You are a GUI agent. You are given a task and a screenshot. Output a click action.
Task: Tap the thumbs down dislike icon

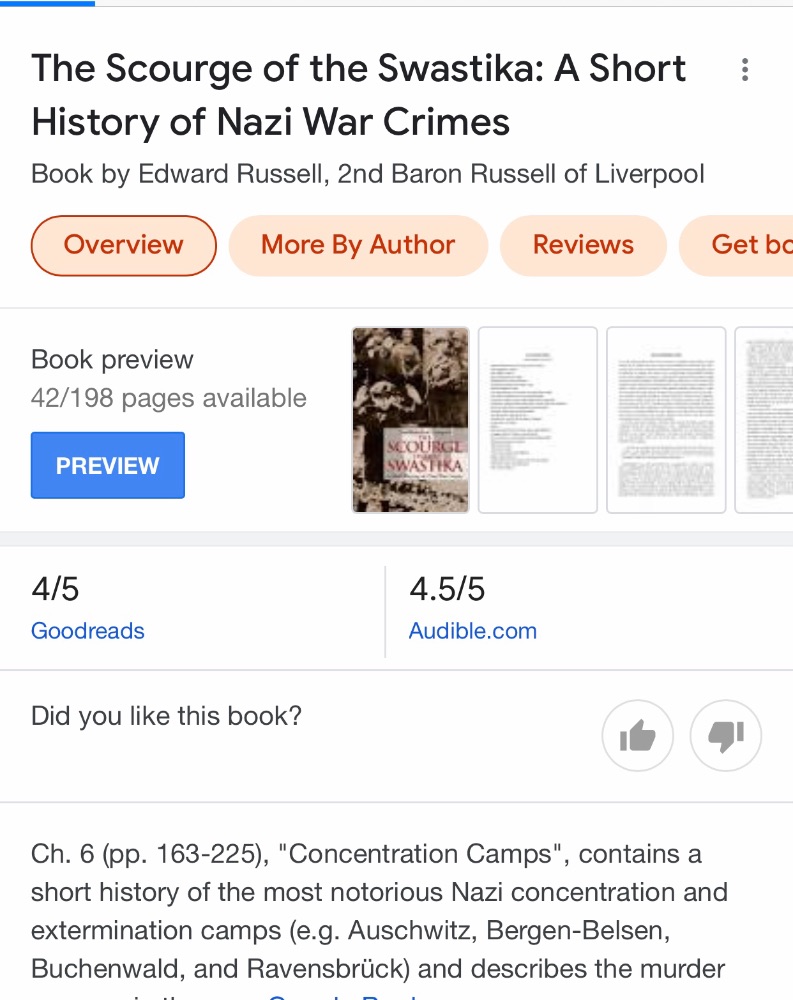[726, 737]
